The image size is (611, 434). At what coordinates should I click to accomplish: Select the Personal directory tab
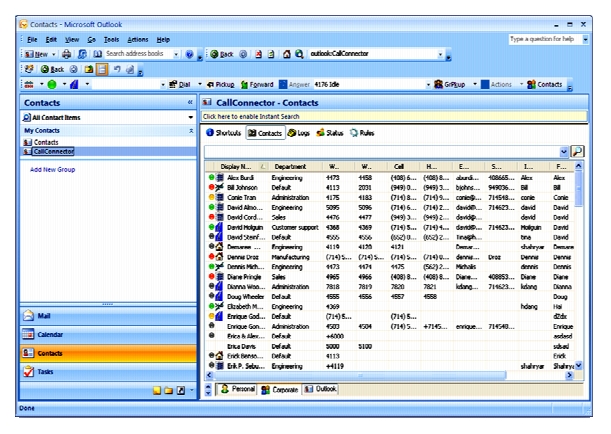(x=237, y=389)
